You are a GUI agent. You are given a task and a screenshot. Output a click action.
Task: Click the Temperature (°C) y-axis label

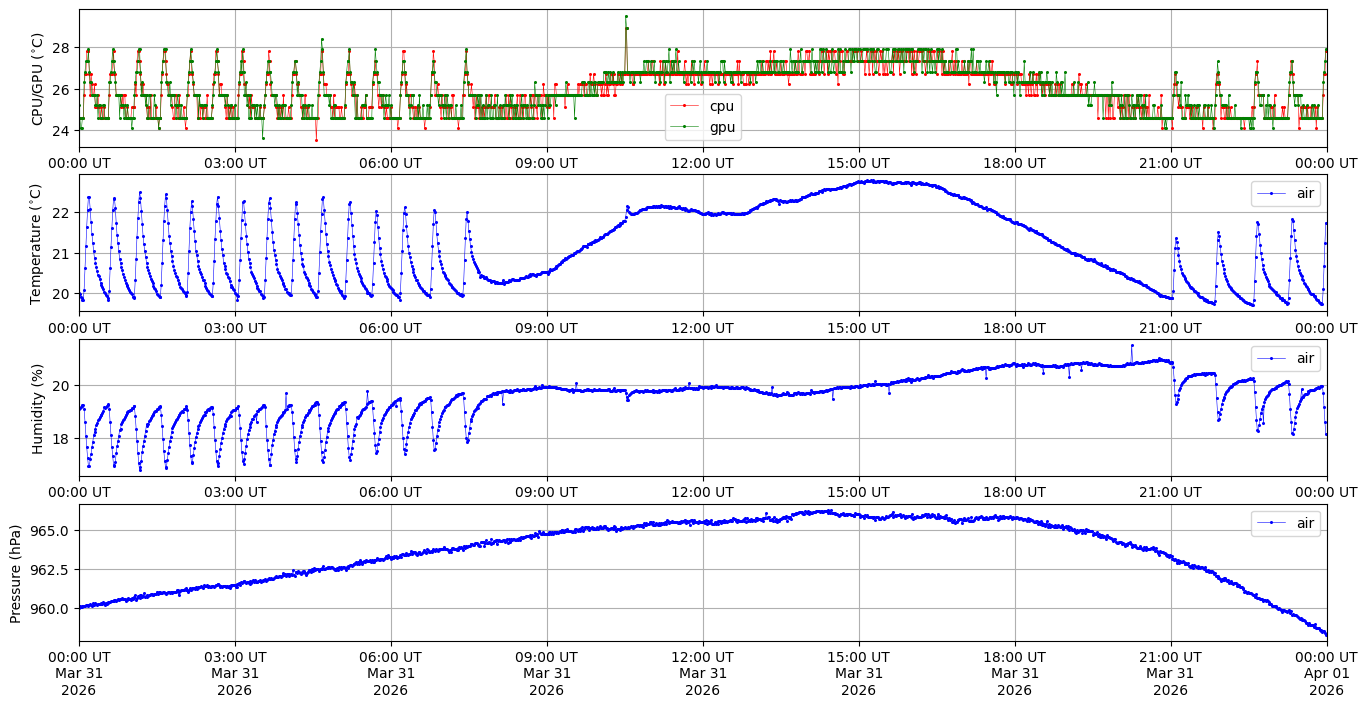tap(38, 243)
